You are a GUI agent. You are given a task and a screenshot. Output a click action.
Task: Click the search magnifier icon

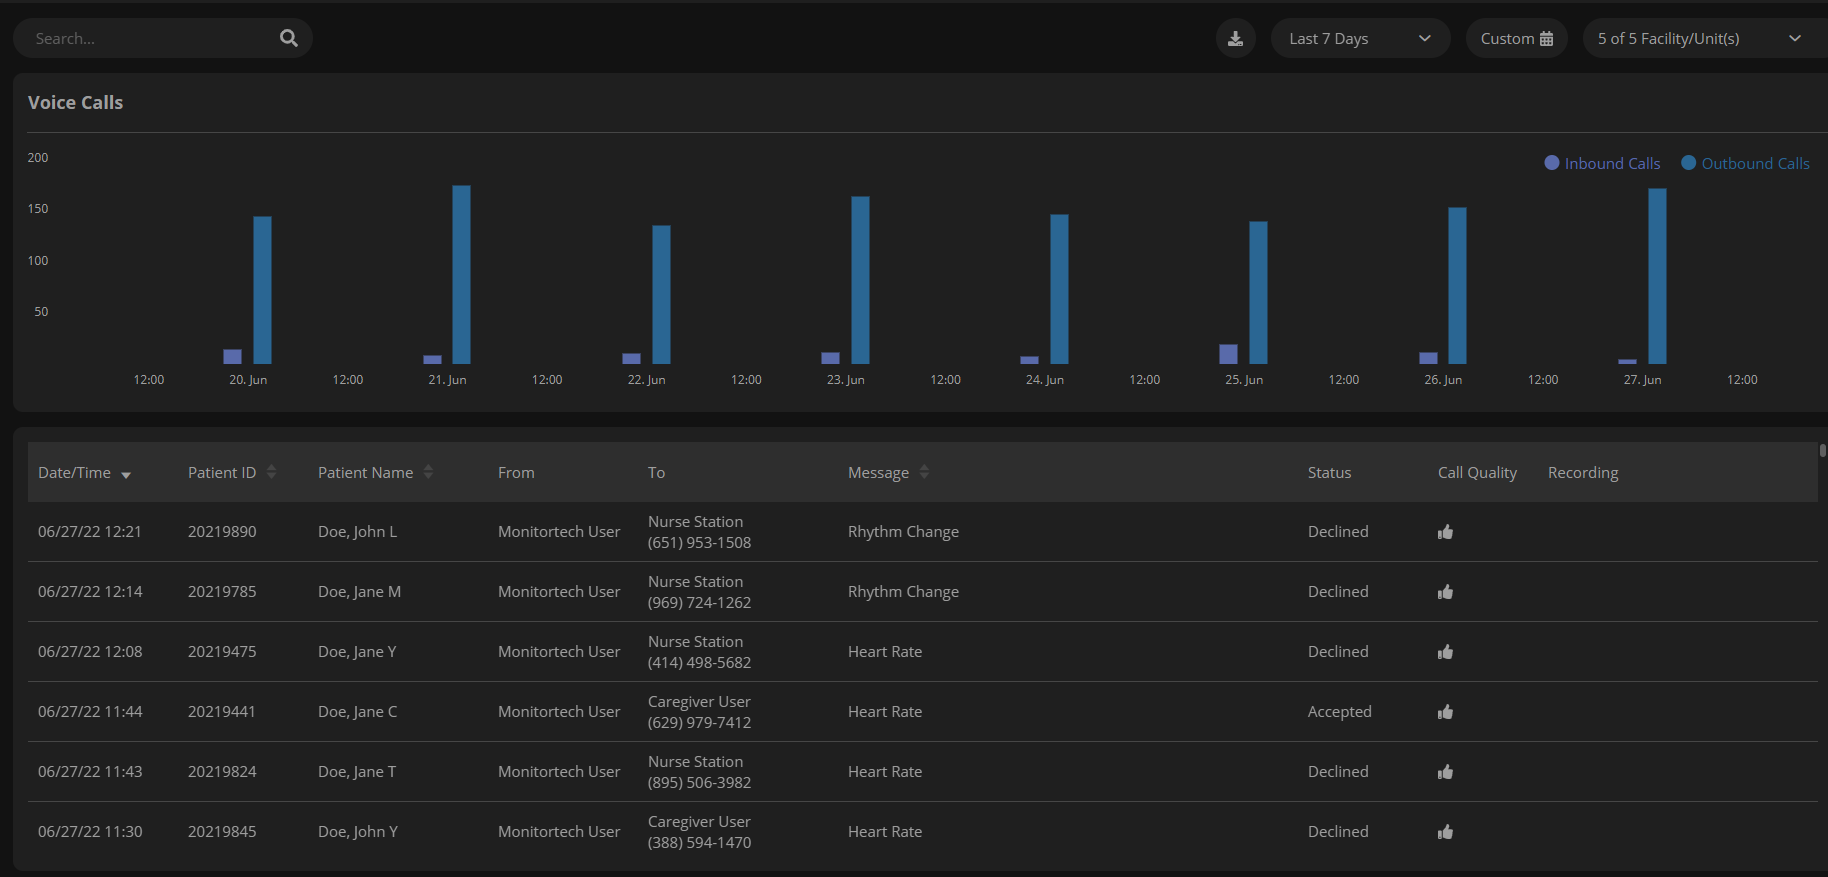click(x=288, y=38)
